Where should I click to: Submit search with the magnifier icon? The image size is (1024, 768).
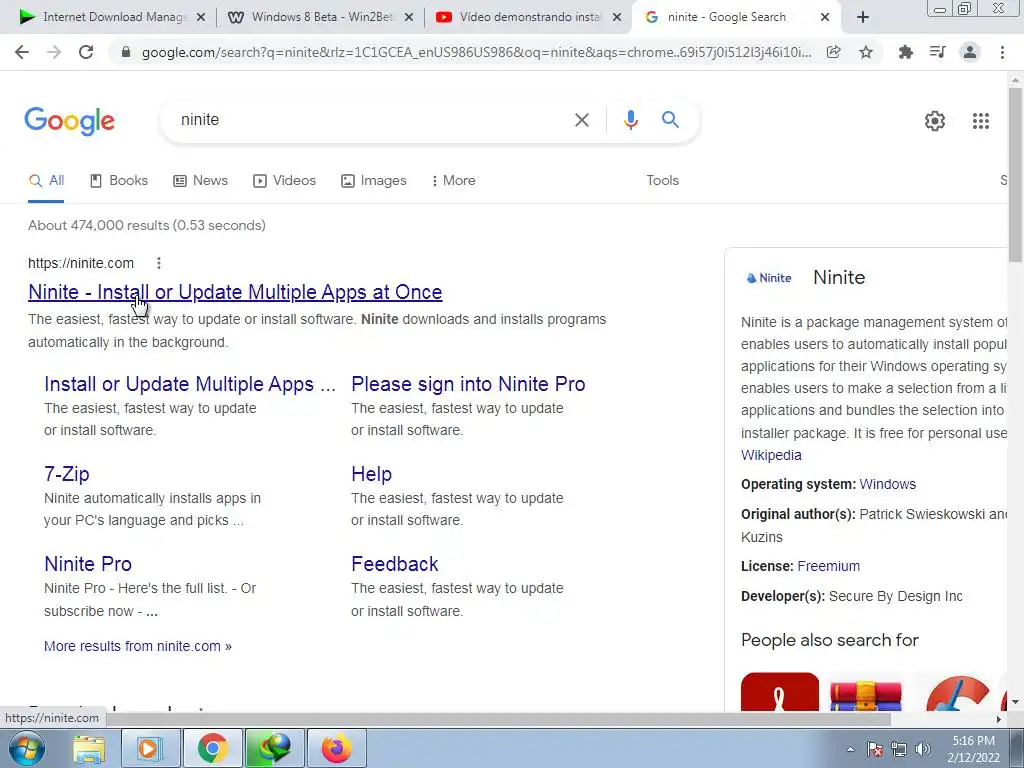[670, 120]
